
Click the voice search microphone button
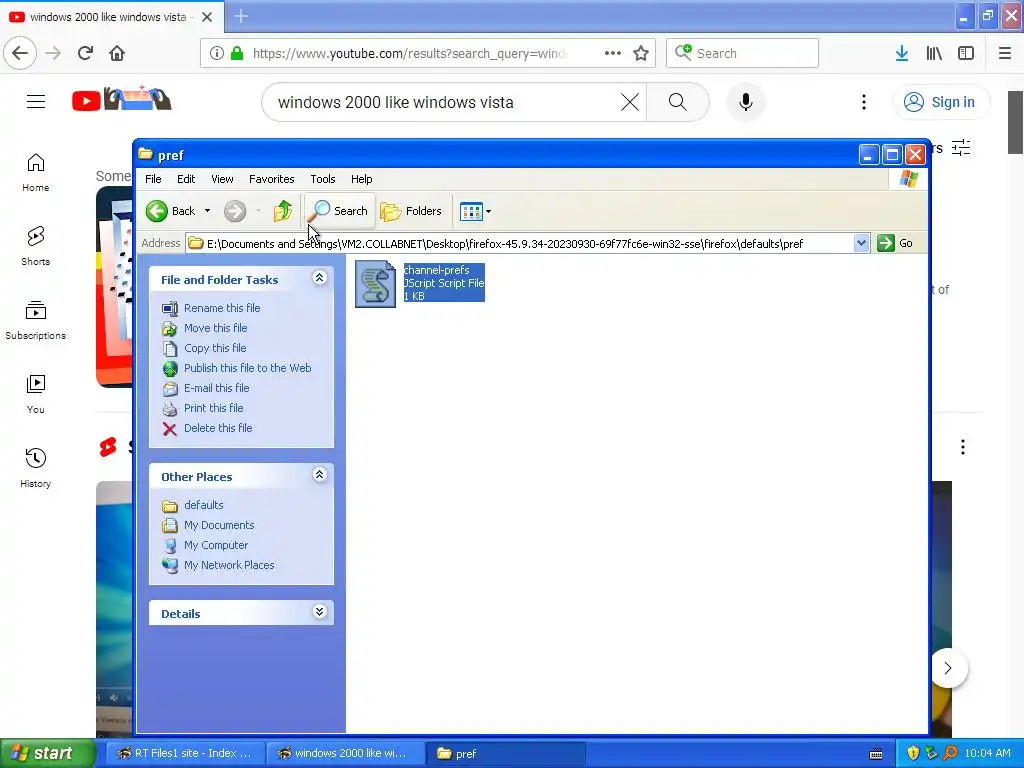746,102
